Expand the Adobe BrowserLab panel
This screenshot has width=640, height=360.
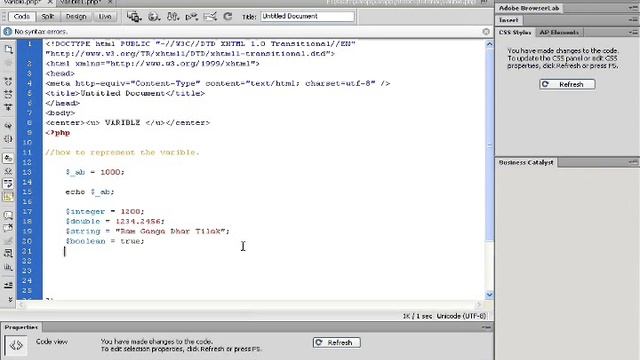[x=529, y=8]
